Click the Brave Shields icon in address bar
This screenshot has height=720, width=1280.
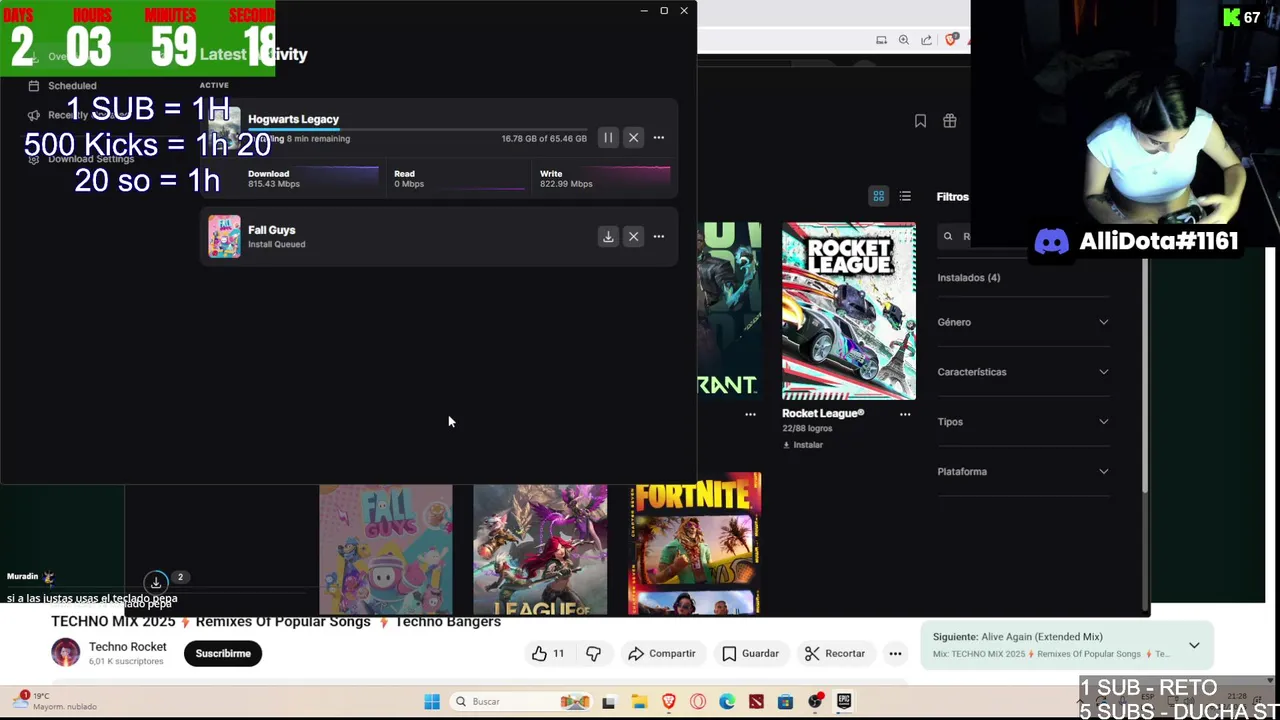pyautogui.click(x=952, y=40)
